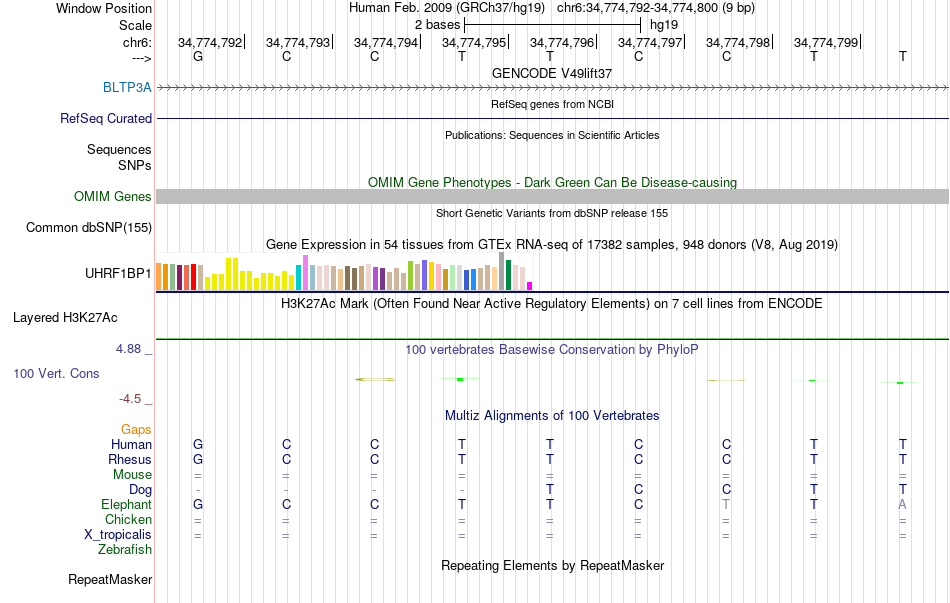Click the OMIM Genes gray bar
This screenshot has width=950, height=603.
pos(552,196)
